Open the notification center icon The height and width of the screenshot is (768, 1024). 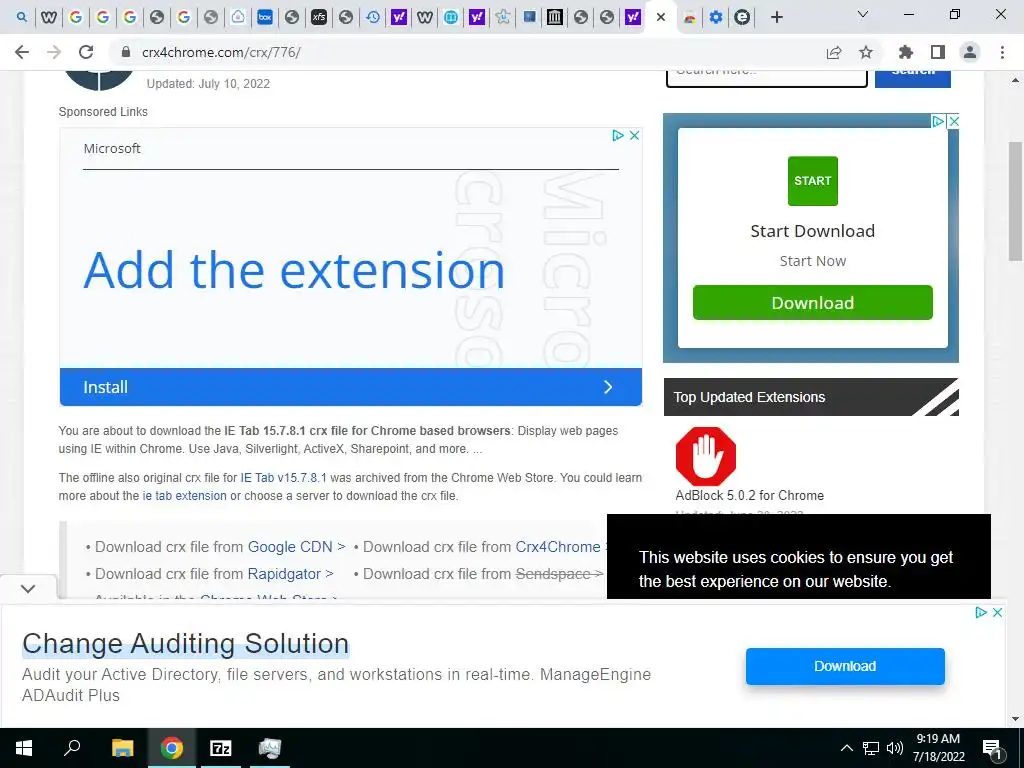tap(992, 748)
